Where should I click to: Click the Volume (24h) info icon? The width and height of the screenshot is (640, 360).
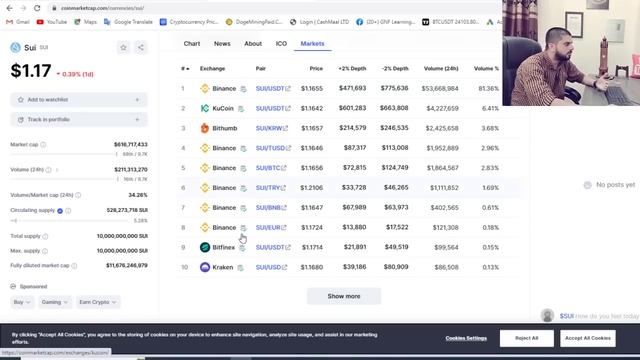[x=49, y=169]
